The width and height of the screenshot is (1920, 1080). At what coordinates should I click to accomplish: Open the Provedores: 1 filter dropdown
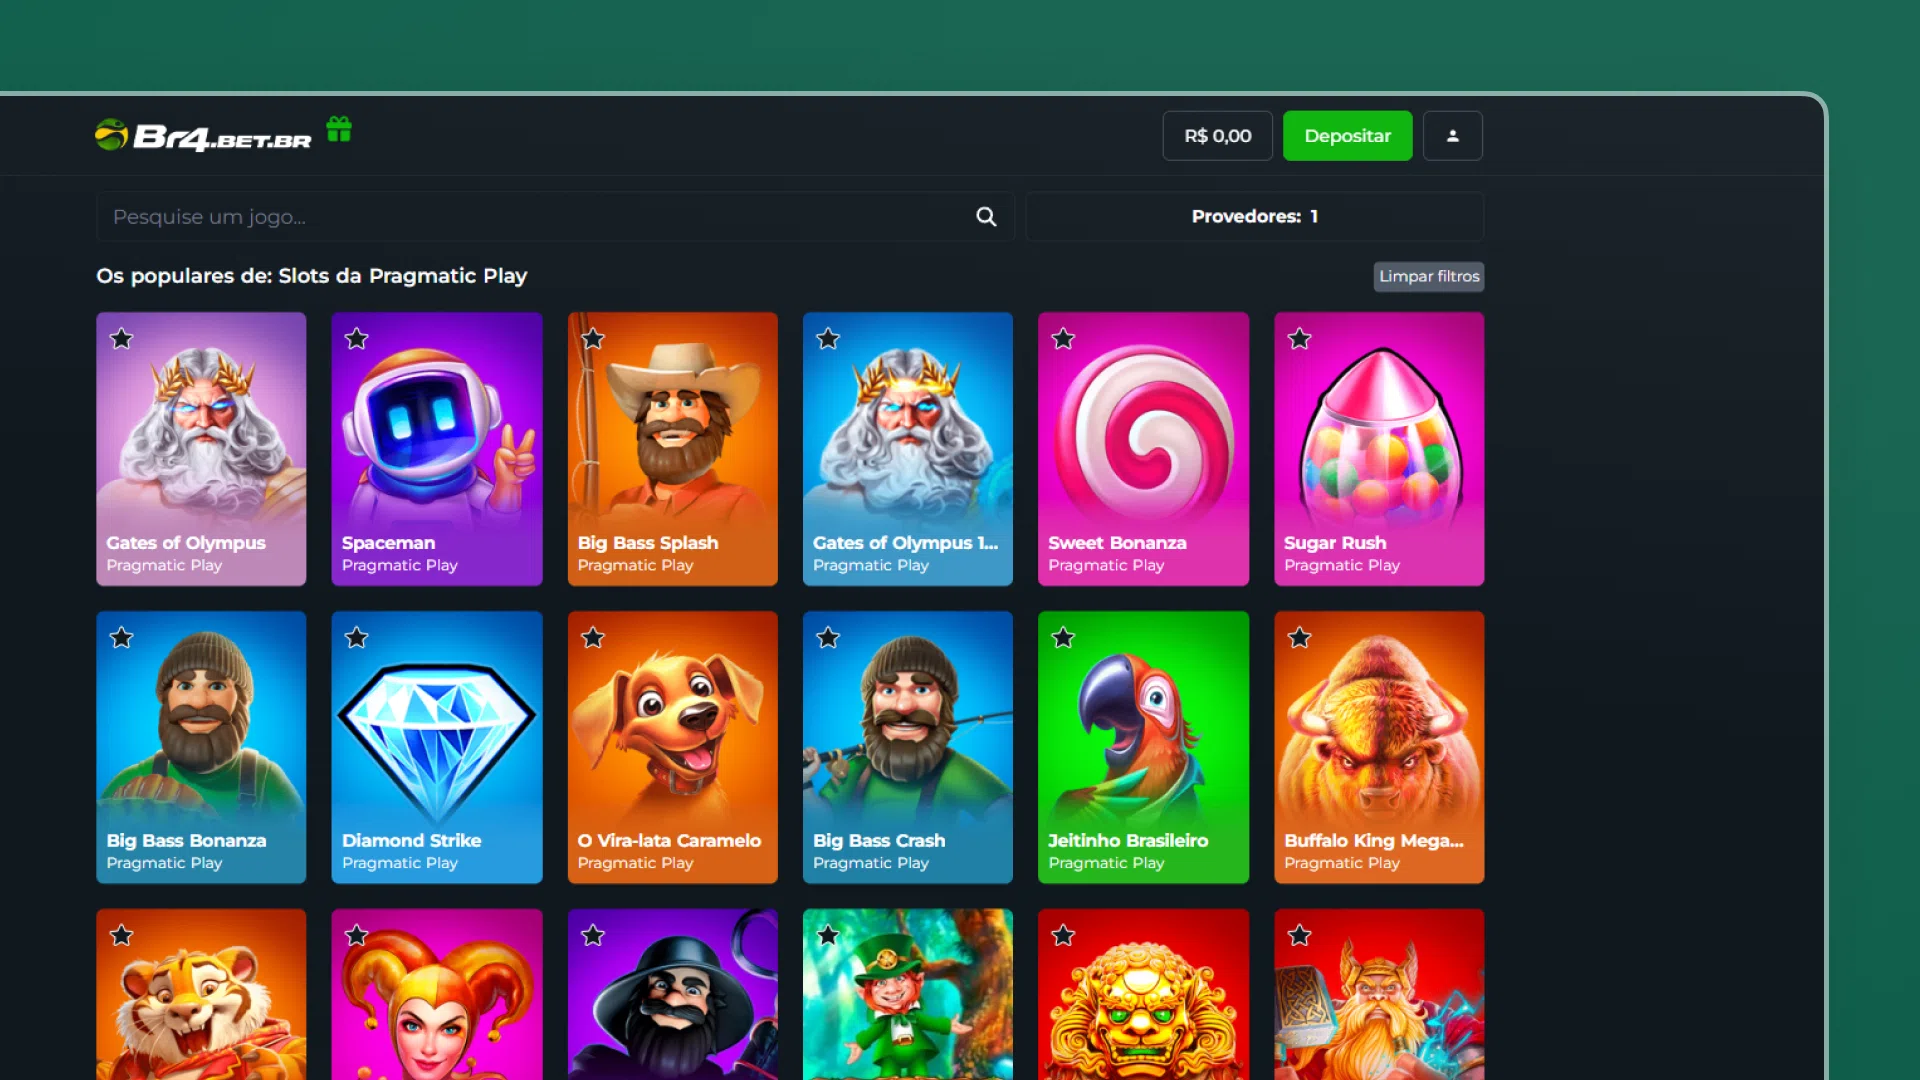[1254, 217]
